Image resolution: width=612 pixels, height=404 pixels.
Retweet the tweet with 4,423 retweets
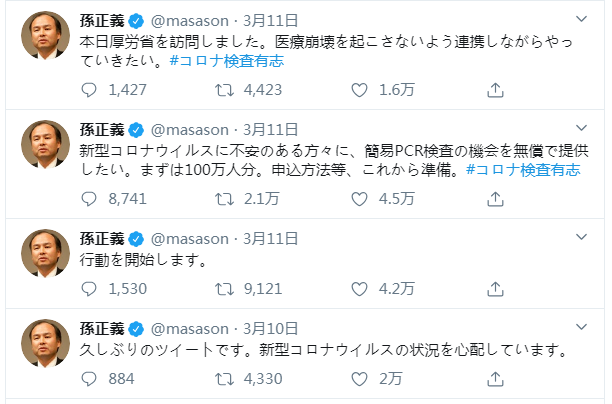[226, 91]
